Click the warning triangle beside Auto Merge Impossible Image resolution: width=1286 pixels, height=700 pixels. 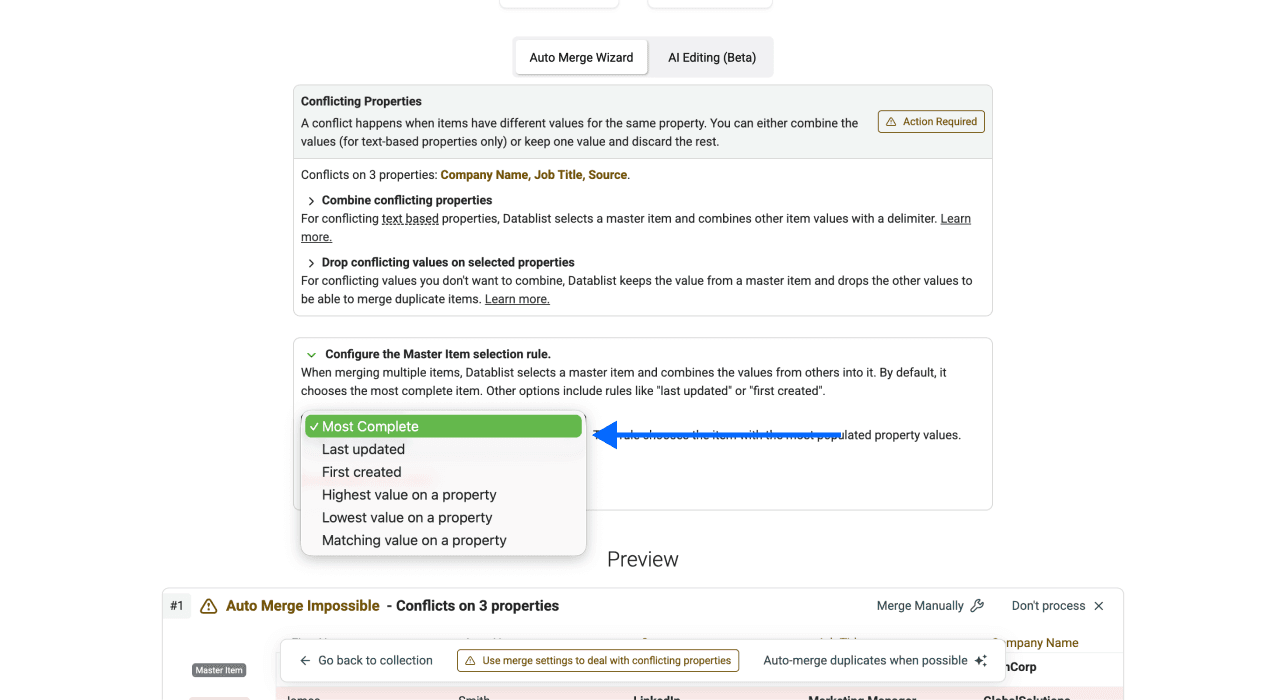(x=209, y=605)
